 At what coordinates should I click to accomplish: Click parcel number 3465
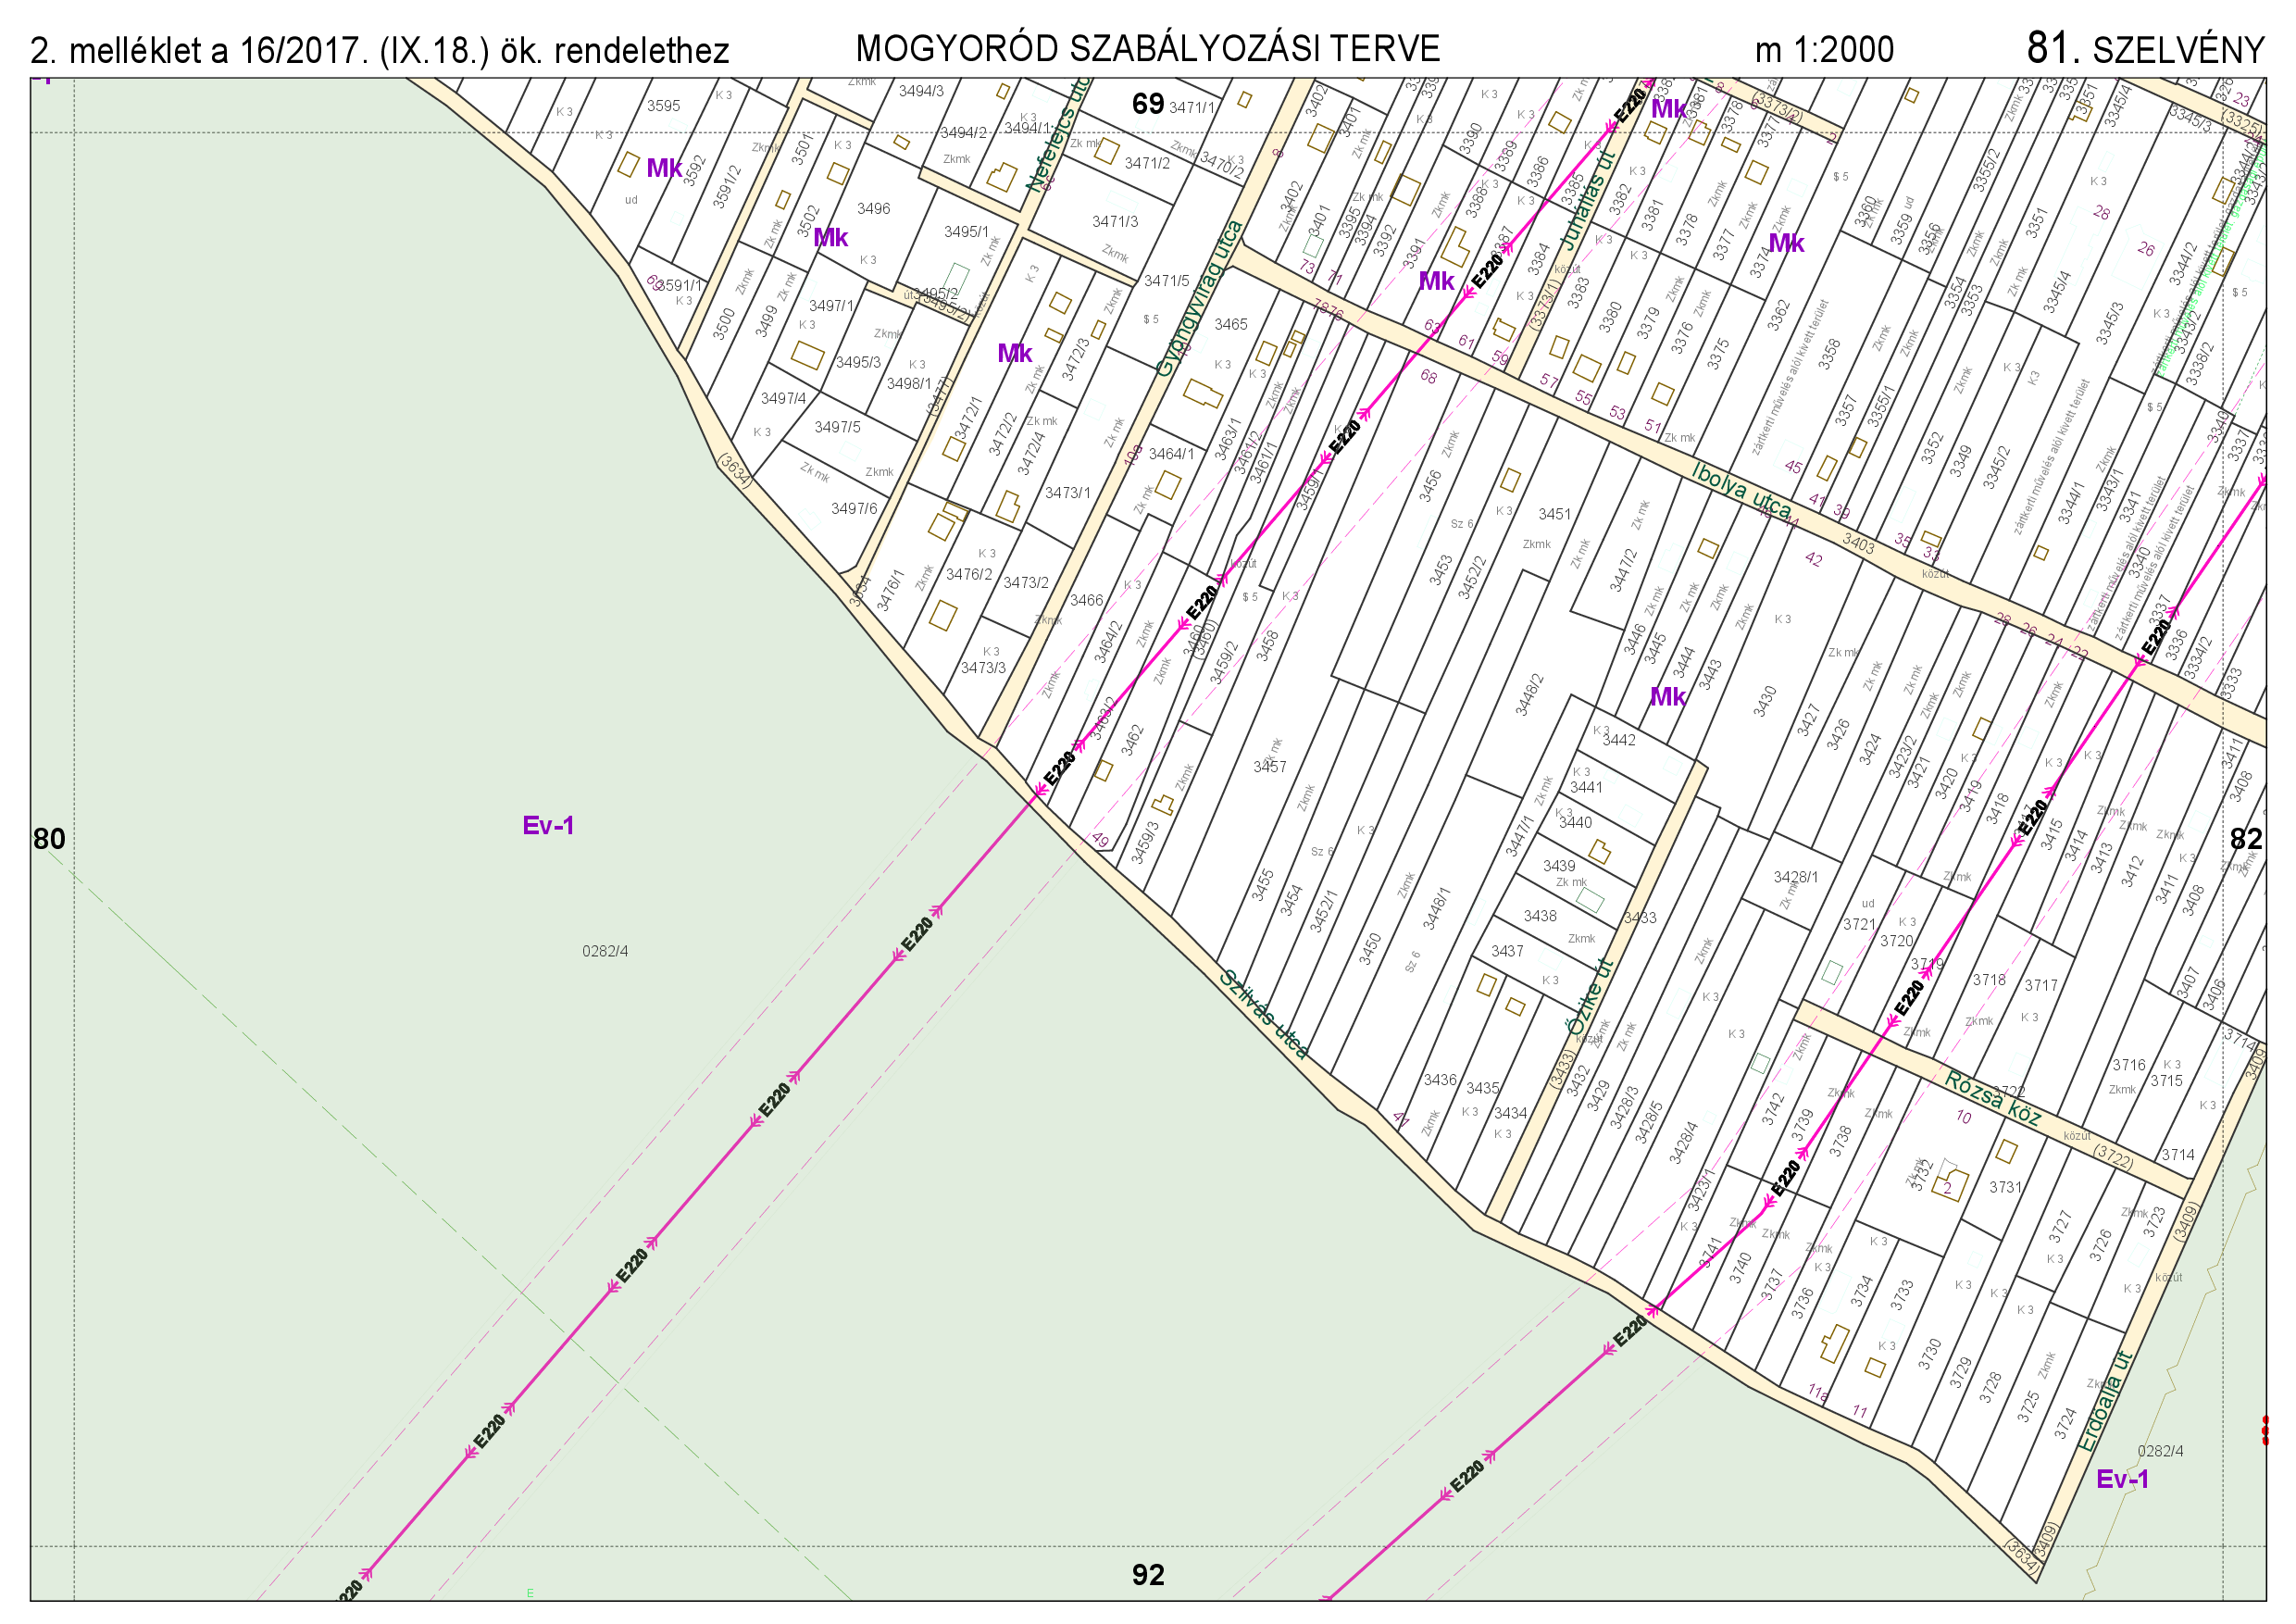1230,324
